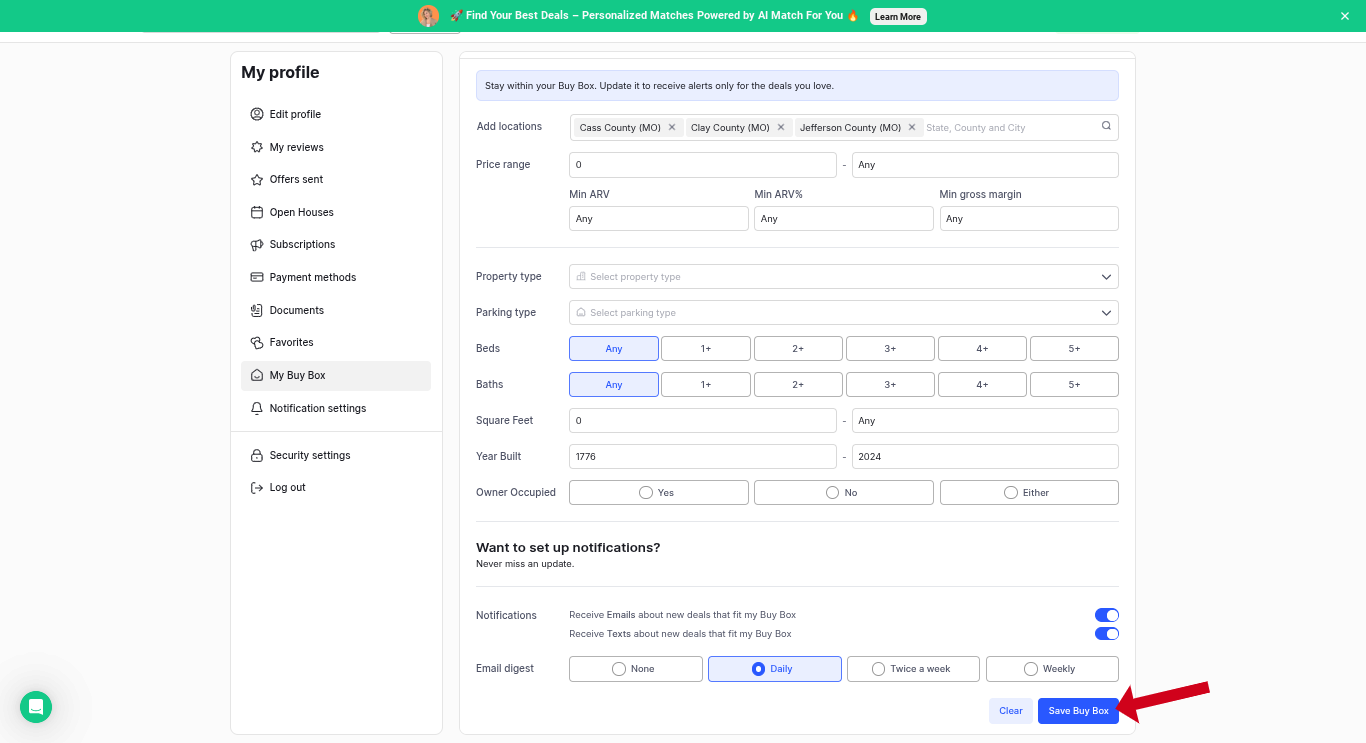Click the Year Built 2024 field
This screenshot has height=743, width=1366.
point(985,457)
